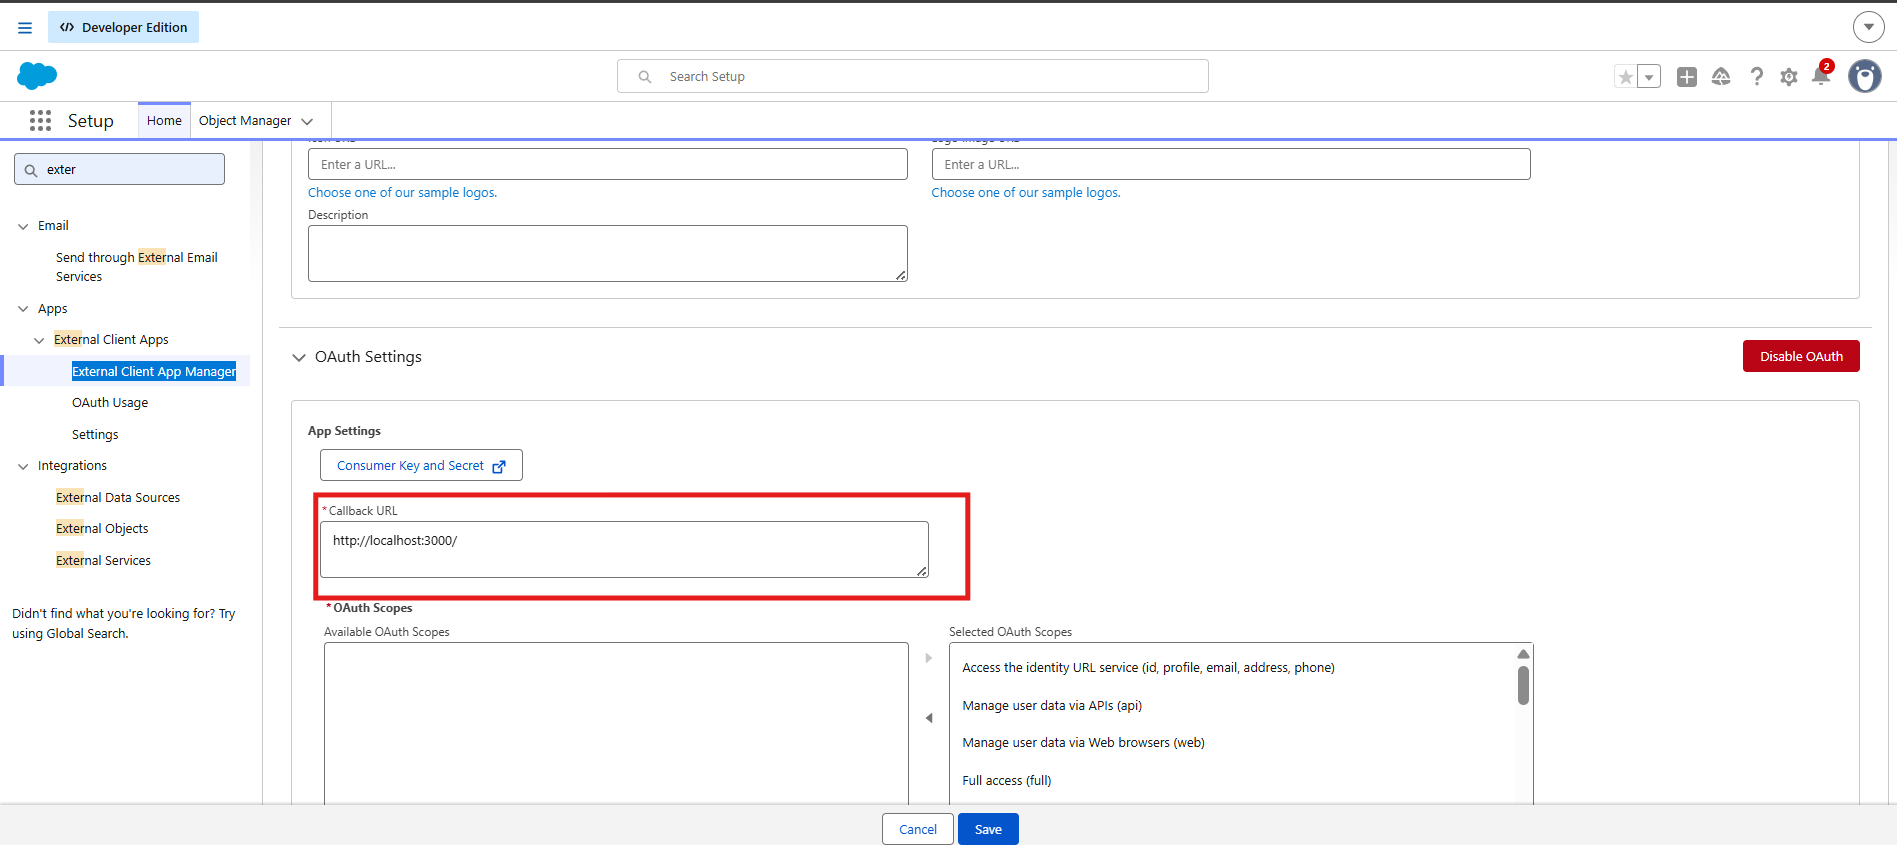The height and width of the screenshot is (845, 1897).
Task: Open Consumer Key and Secret
Action: tap(421, 465)
